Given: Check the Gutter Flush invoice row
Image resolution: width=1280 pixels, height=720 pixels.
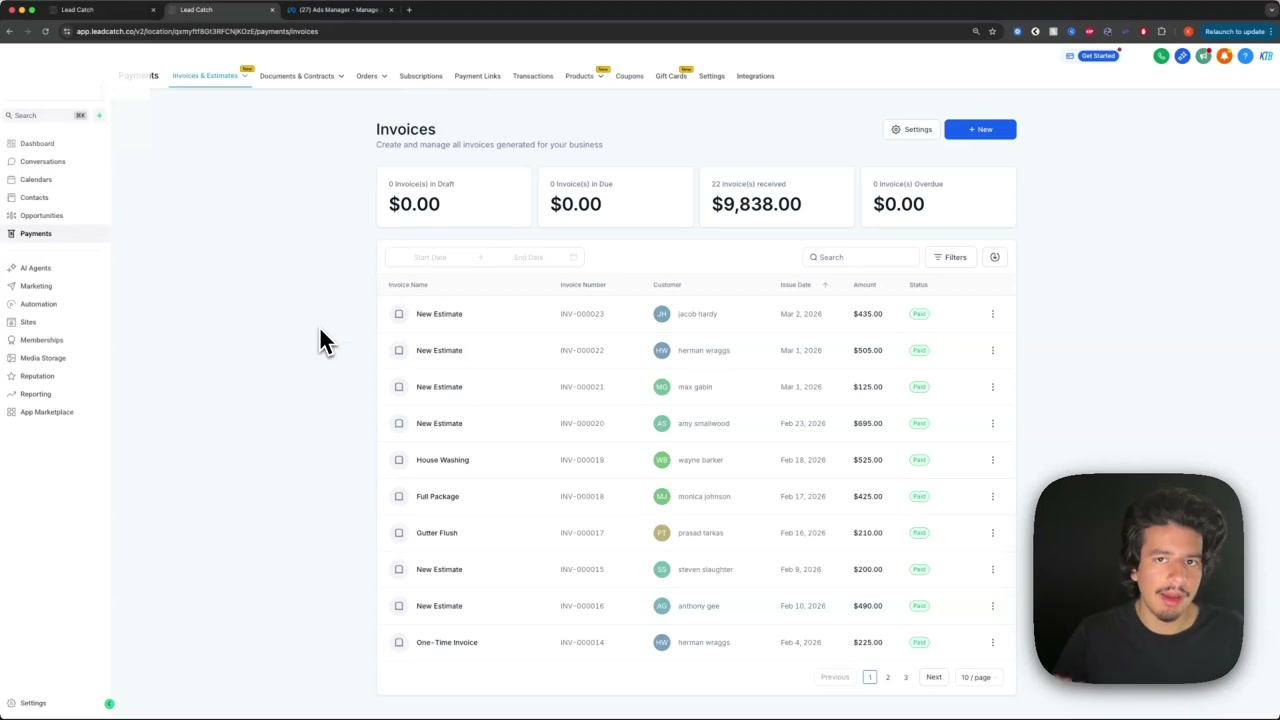Looking at the screenshot, I should [399, 533].
